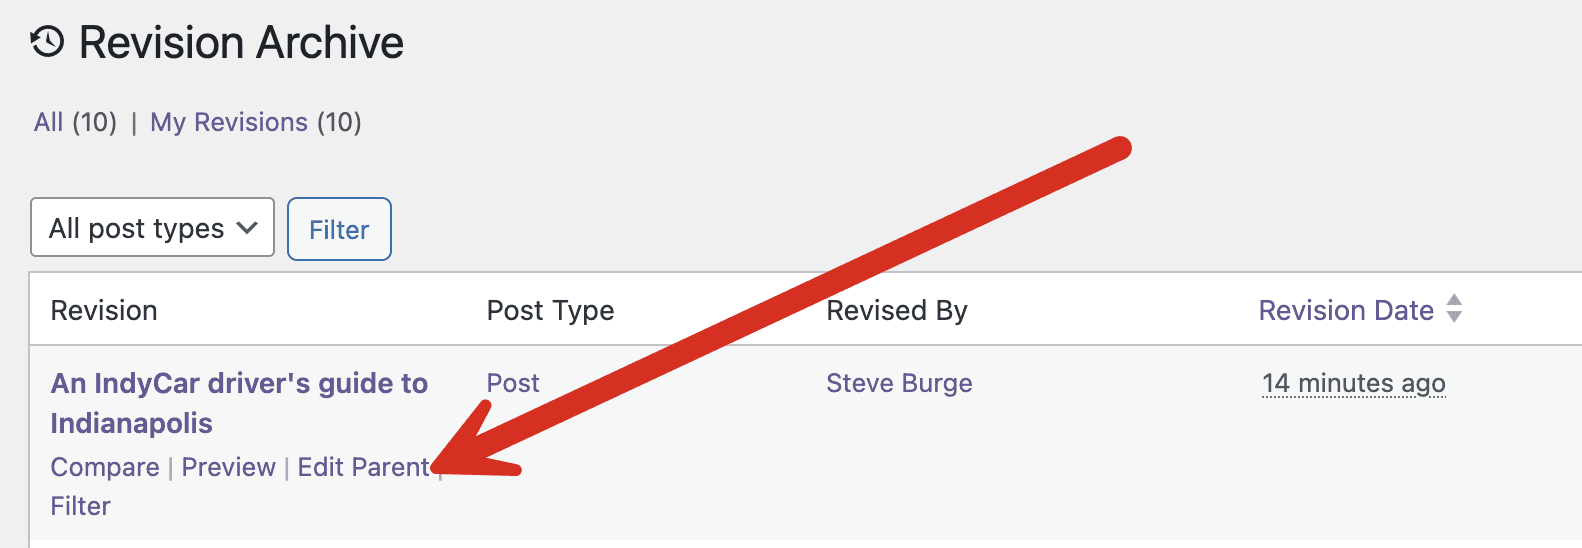Click the Revised By column header

[x=897, y=310]
